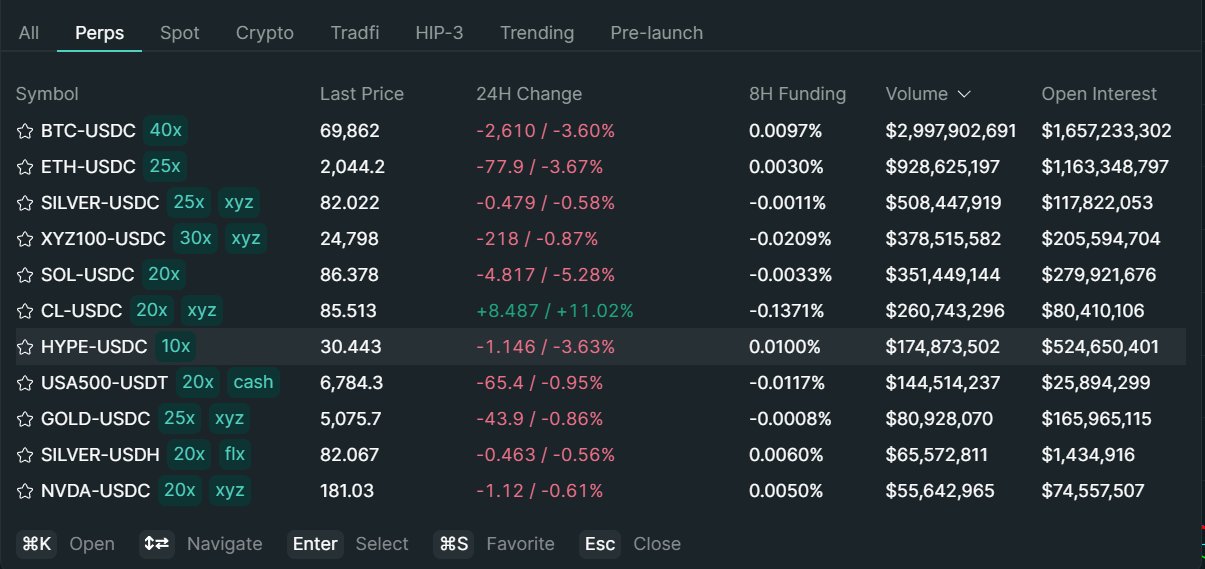
Task: Sort by Open Interest column header
Action: pyautogui.click(x=1099, y=94)
